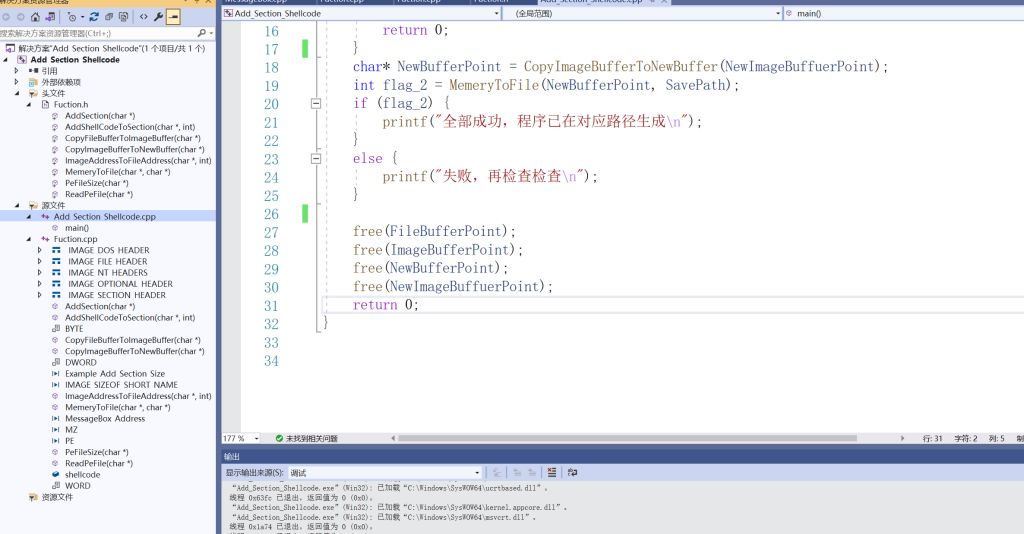Click the search magnifier in Solution Explorer
This screenshot has height=534, width=1024.
203,33
